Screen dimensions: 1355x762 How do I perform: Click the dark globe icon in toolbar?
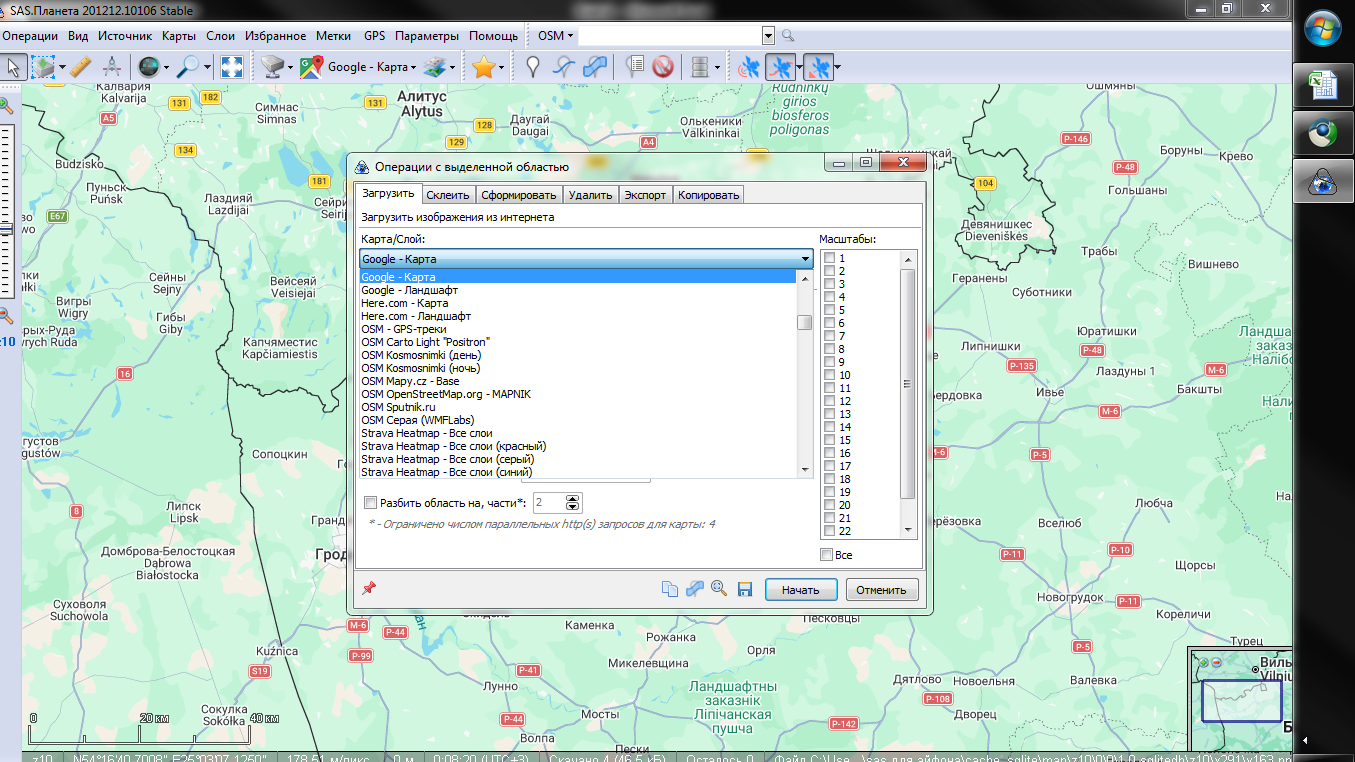coord(148,67)
